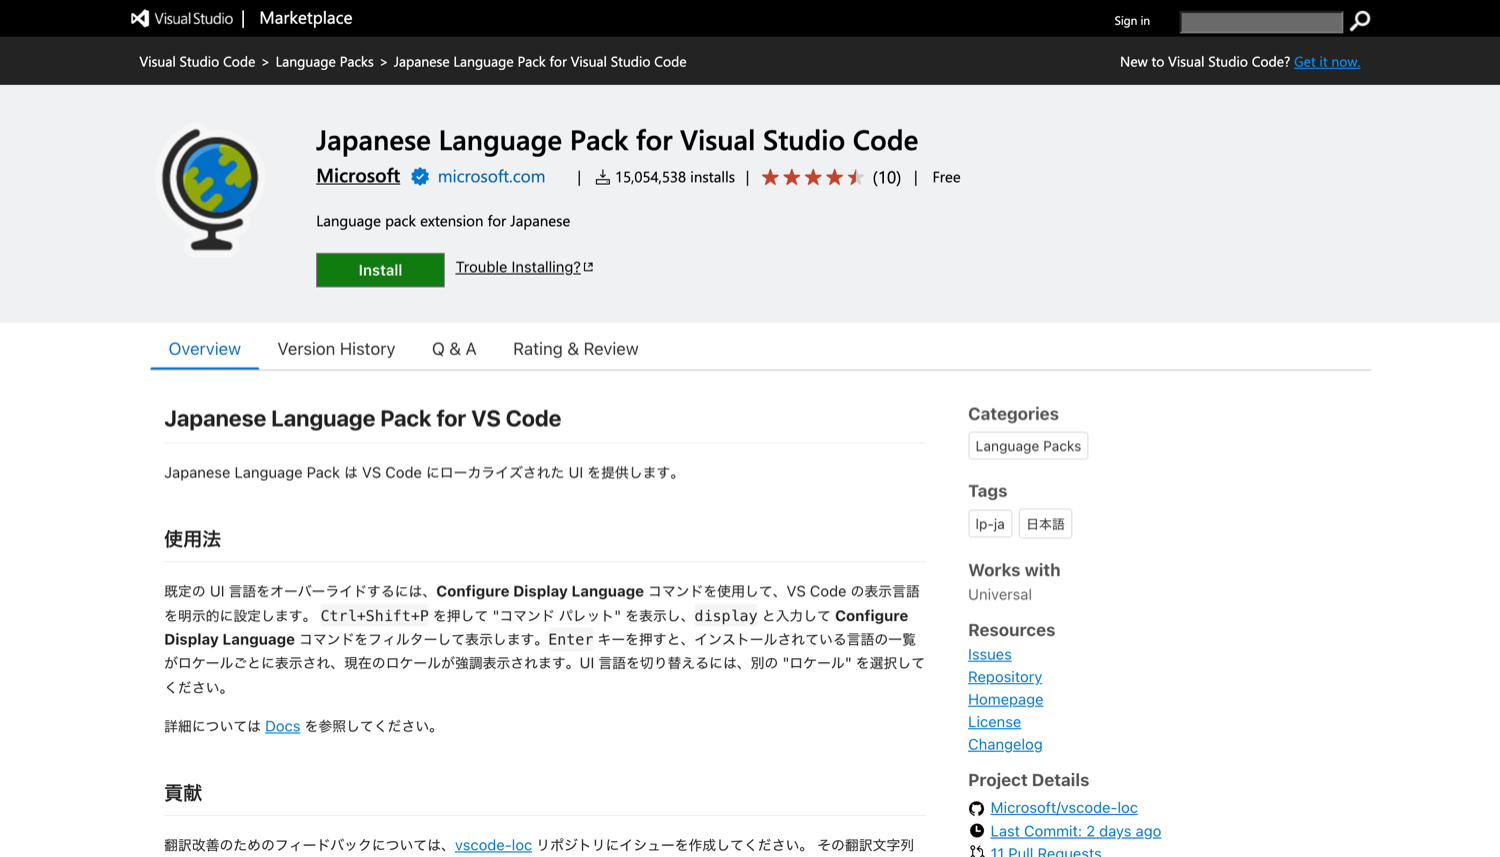Click the (10) reviews count

(x=886, y=177)
